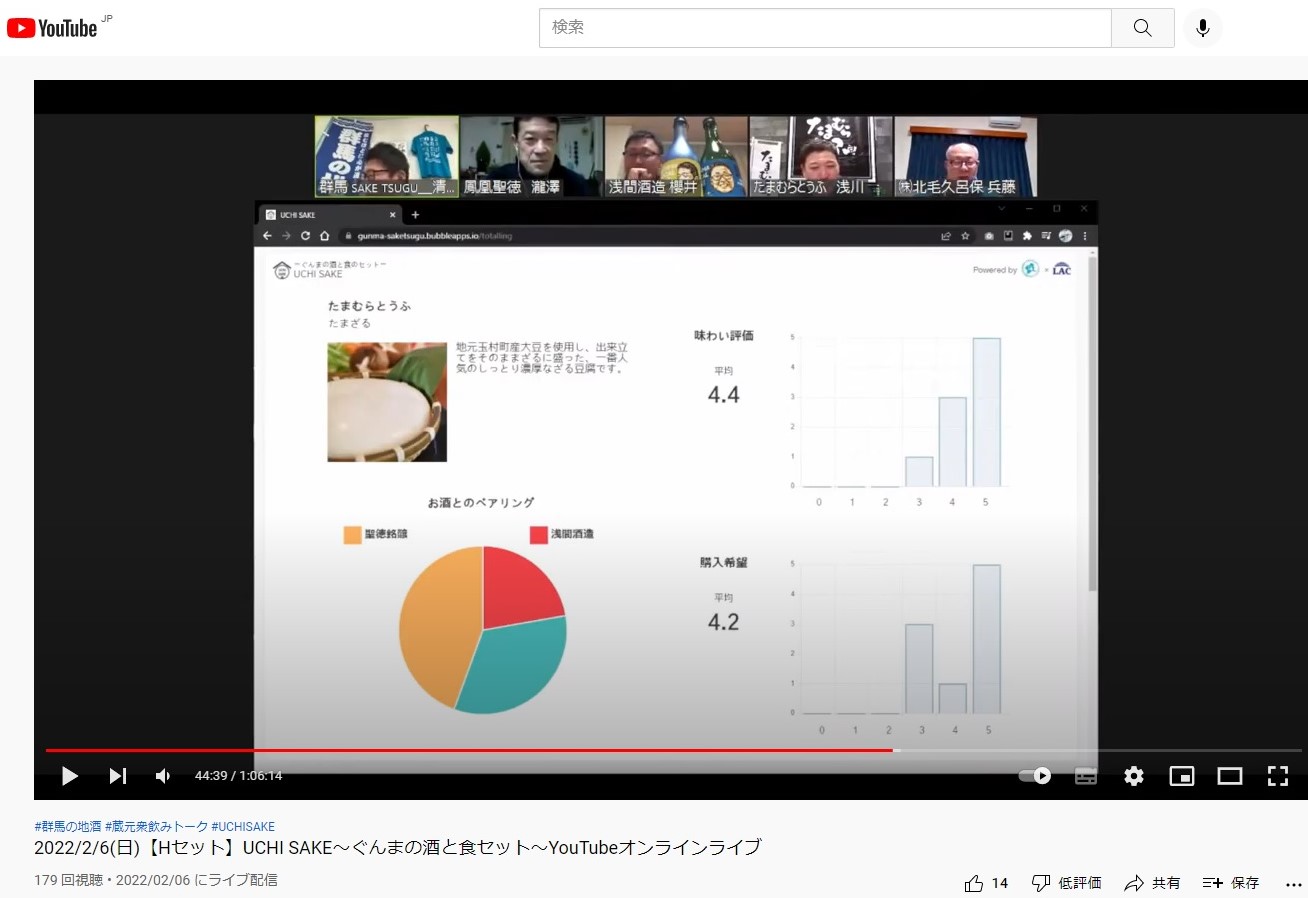Toggle subtitles/closed captions

pyautogui.click(x=1085, y=776)
